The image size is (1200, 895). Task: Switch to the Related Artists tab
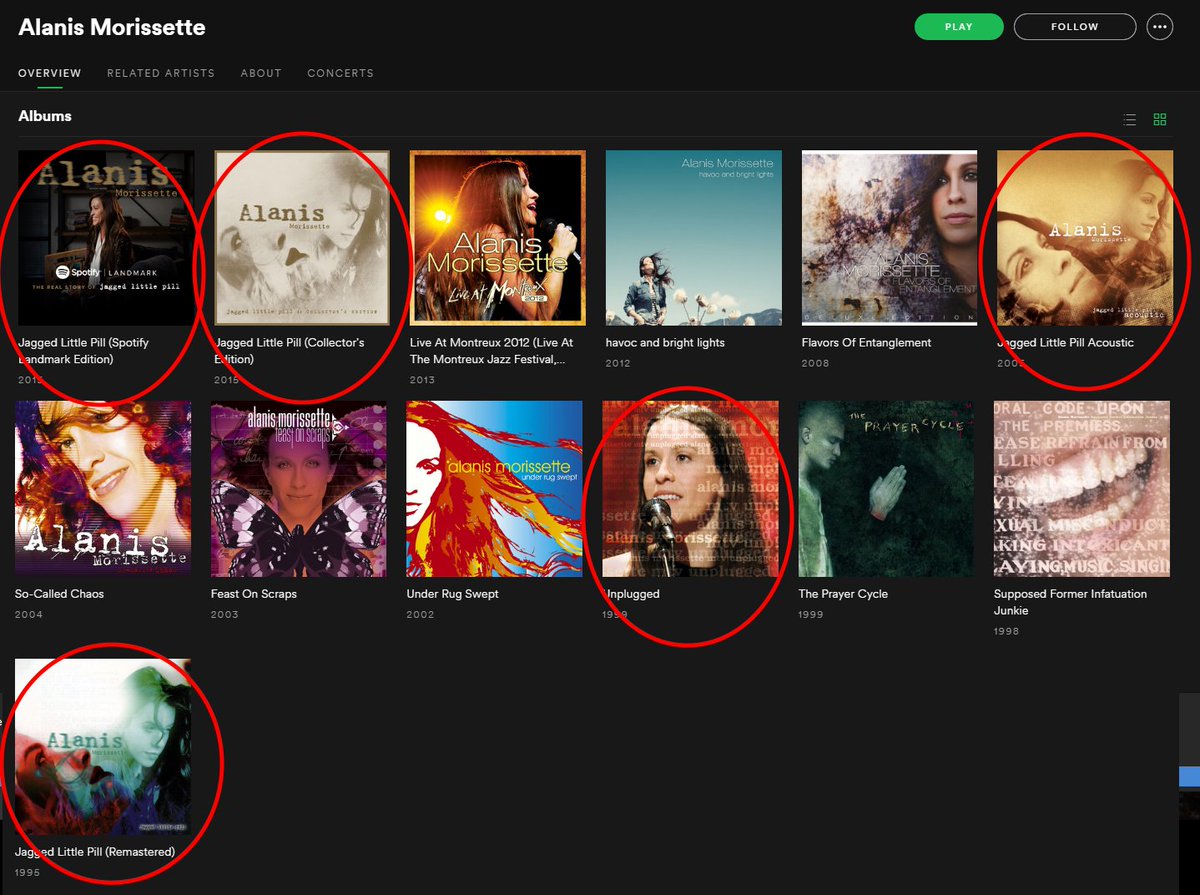click(161, 73)
